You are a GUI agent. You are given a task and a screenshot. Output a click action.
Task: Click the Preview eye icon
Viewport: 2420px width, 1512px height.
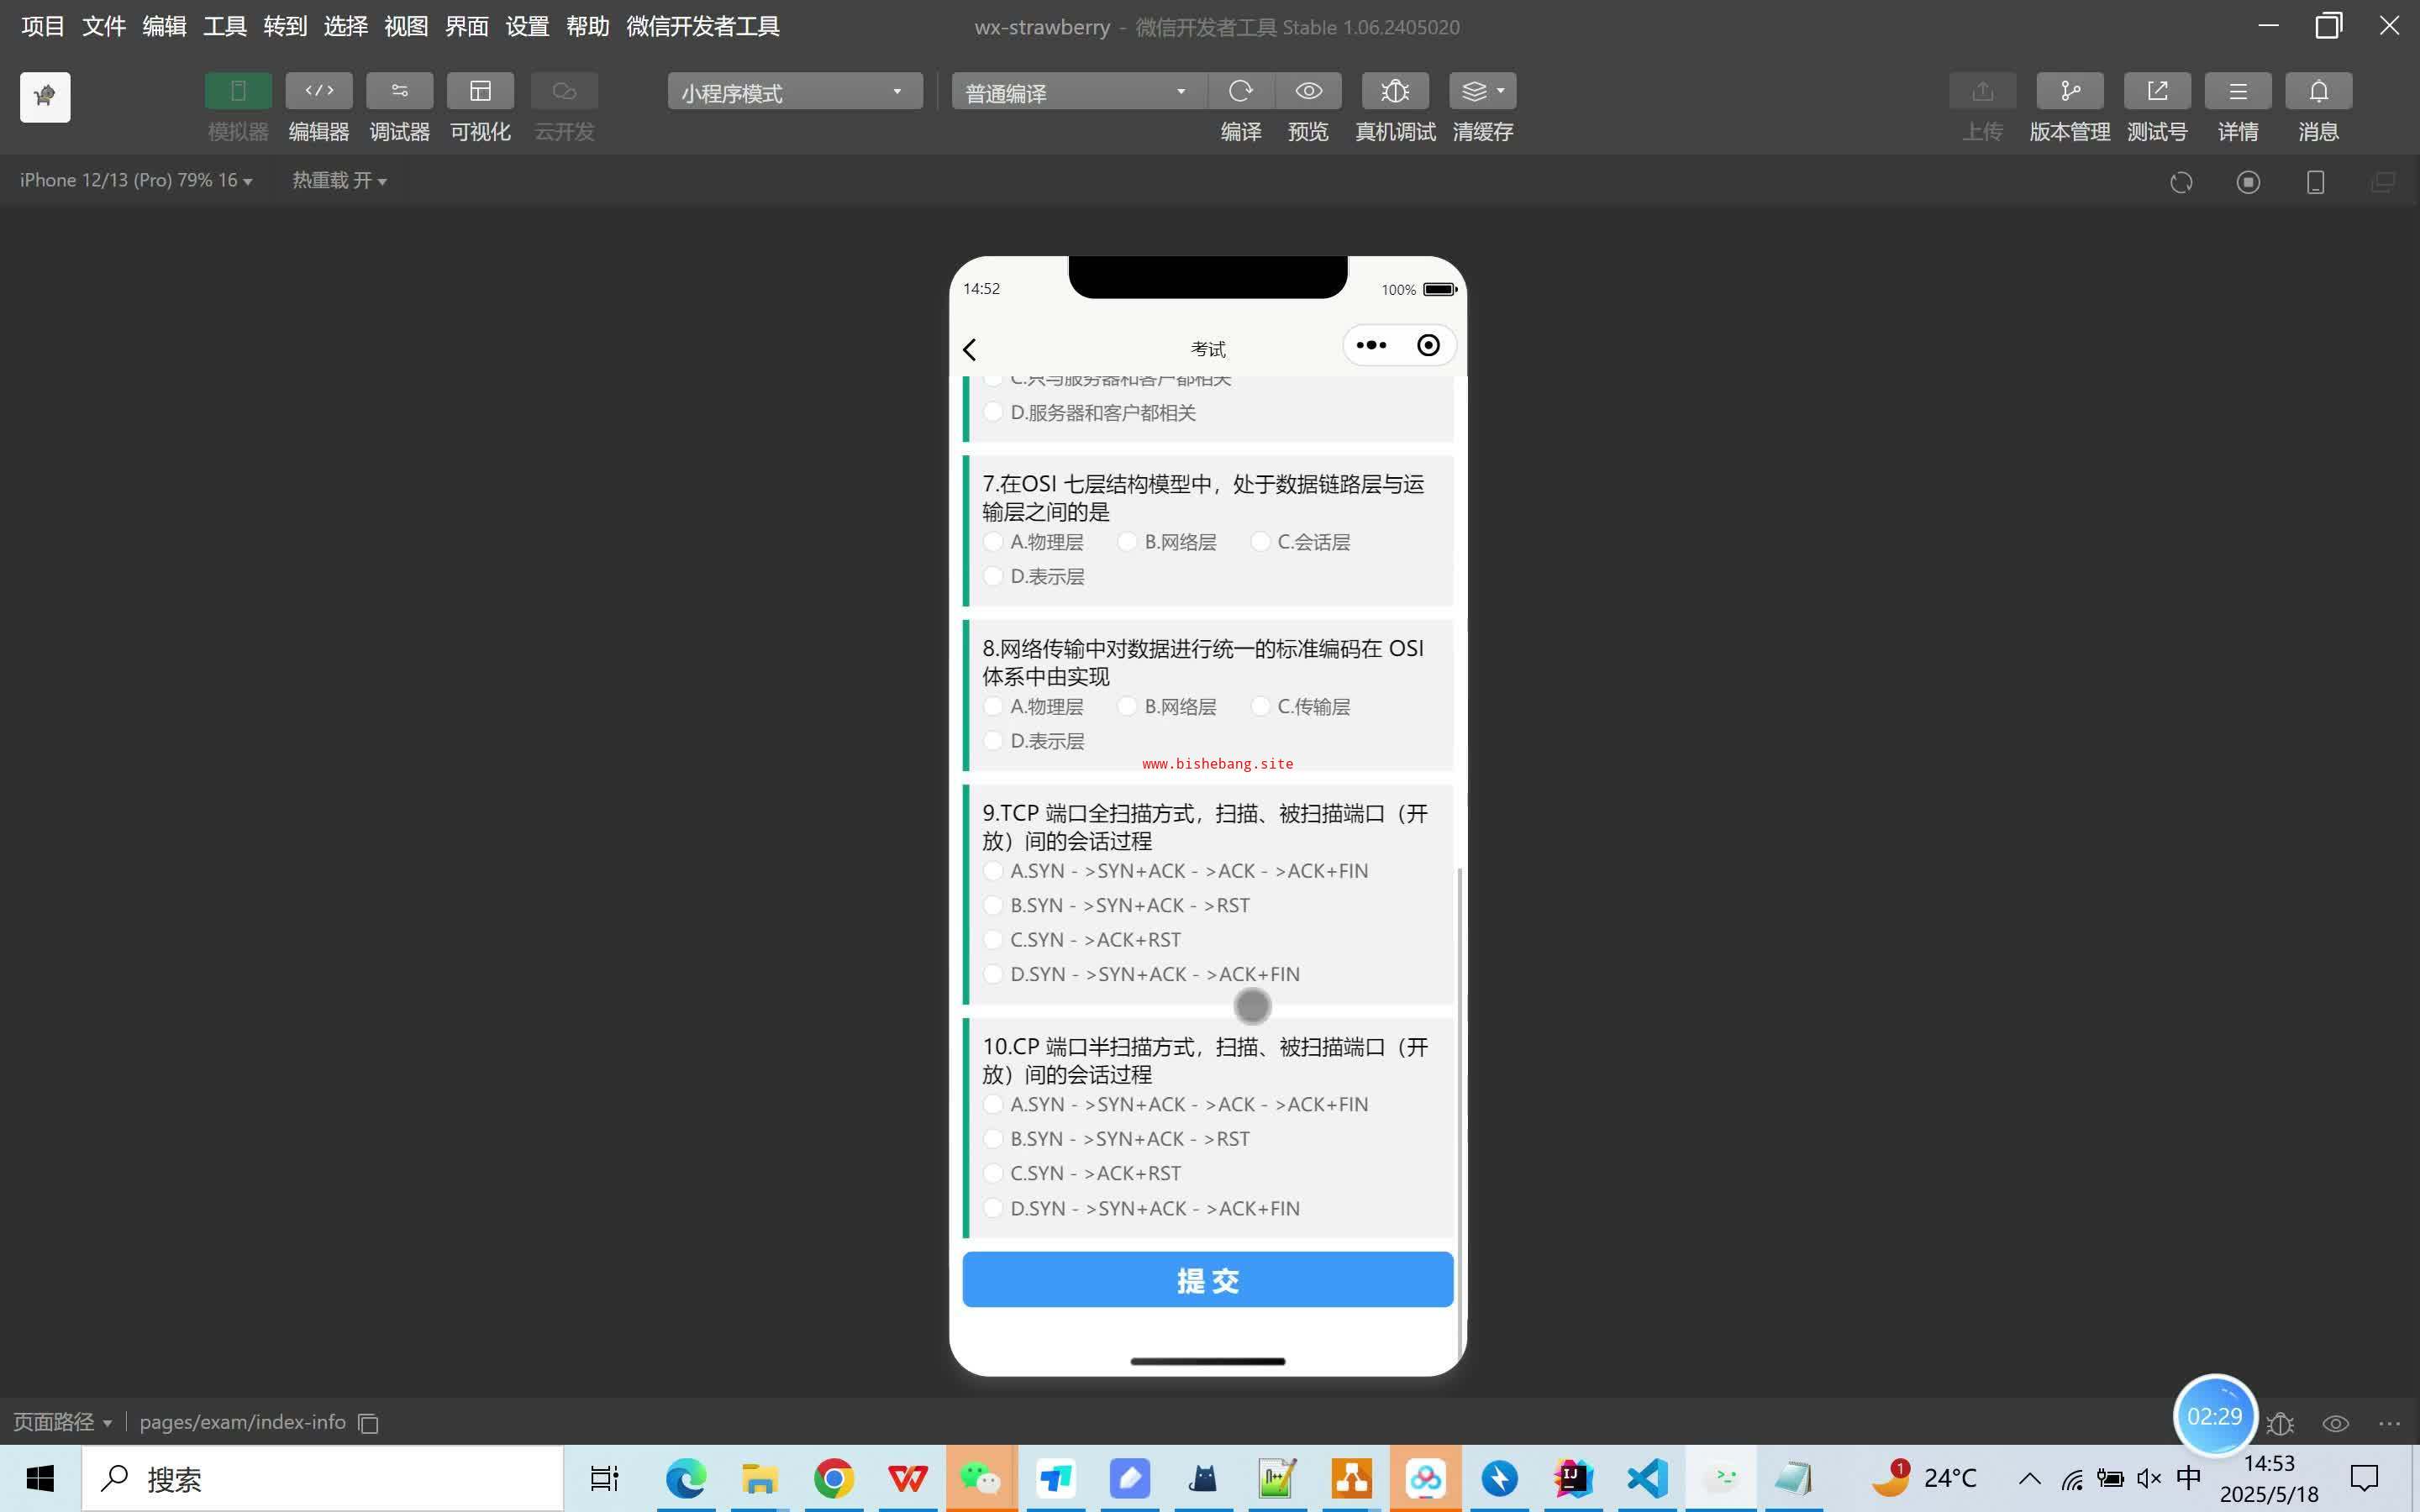pos(1308,91)
